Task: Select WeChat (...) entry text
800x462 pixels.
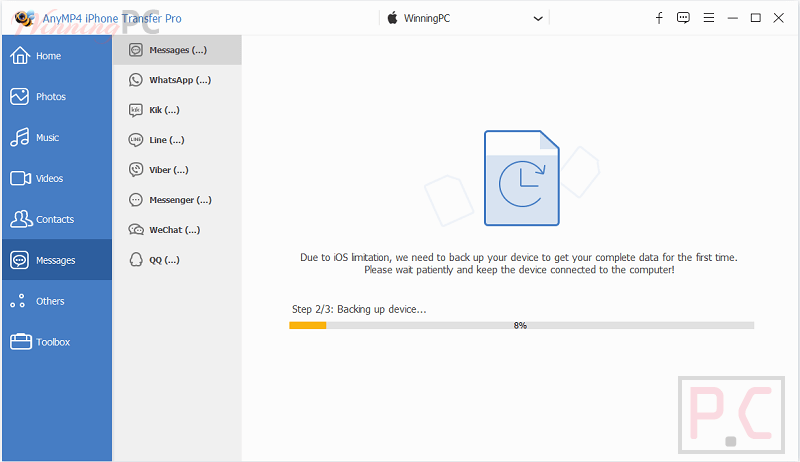Action: (x=174, y=230)
